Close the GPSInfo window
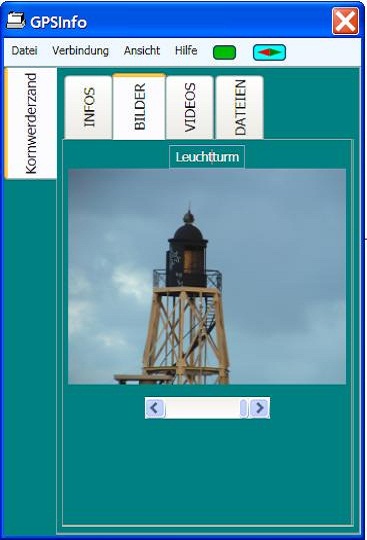Screen dimensions: 367x540 (345, 21)
